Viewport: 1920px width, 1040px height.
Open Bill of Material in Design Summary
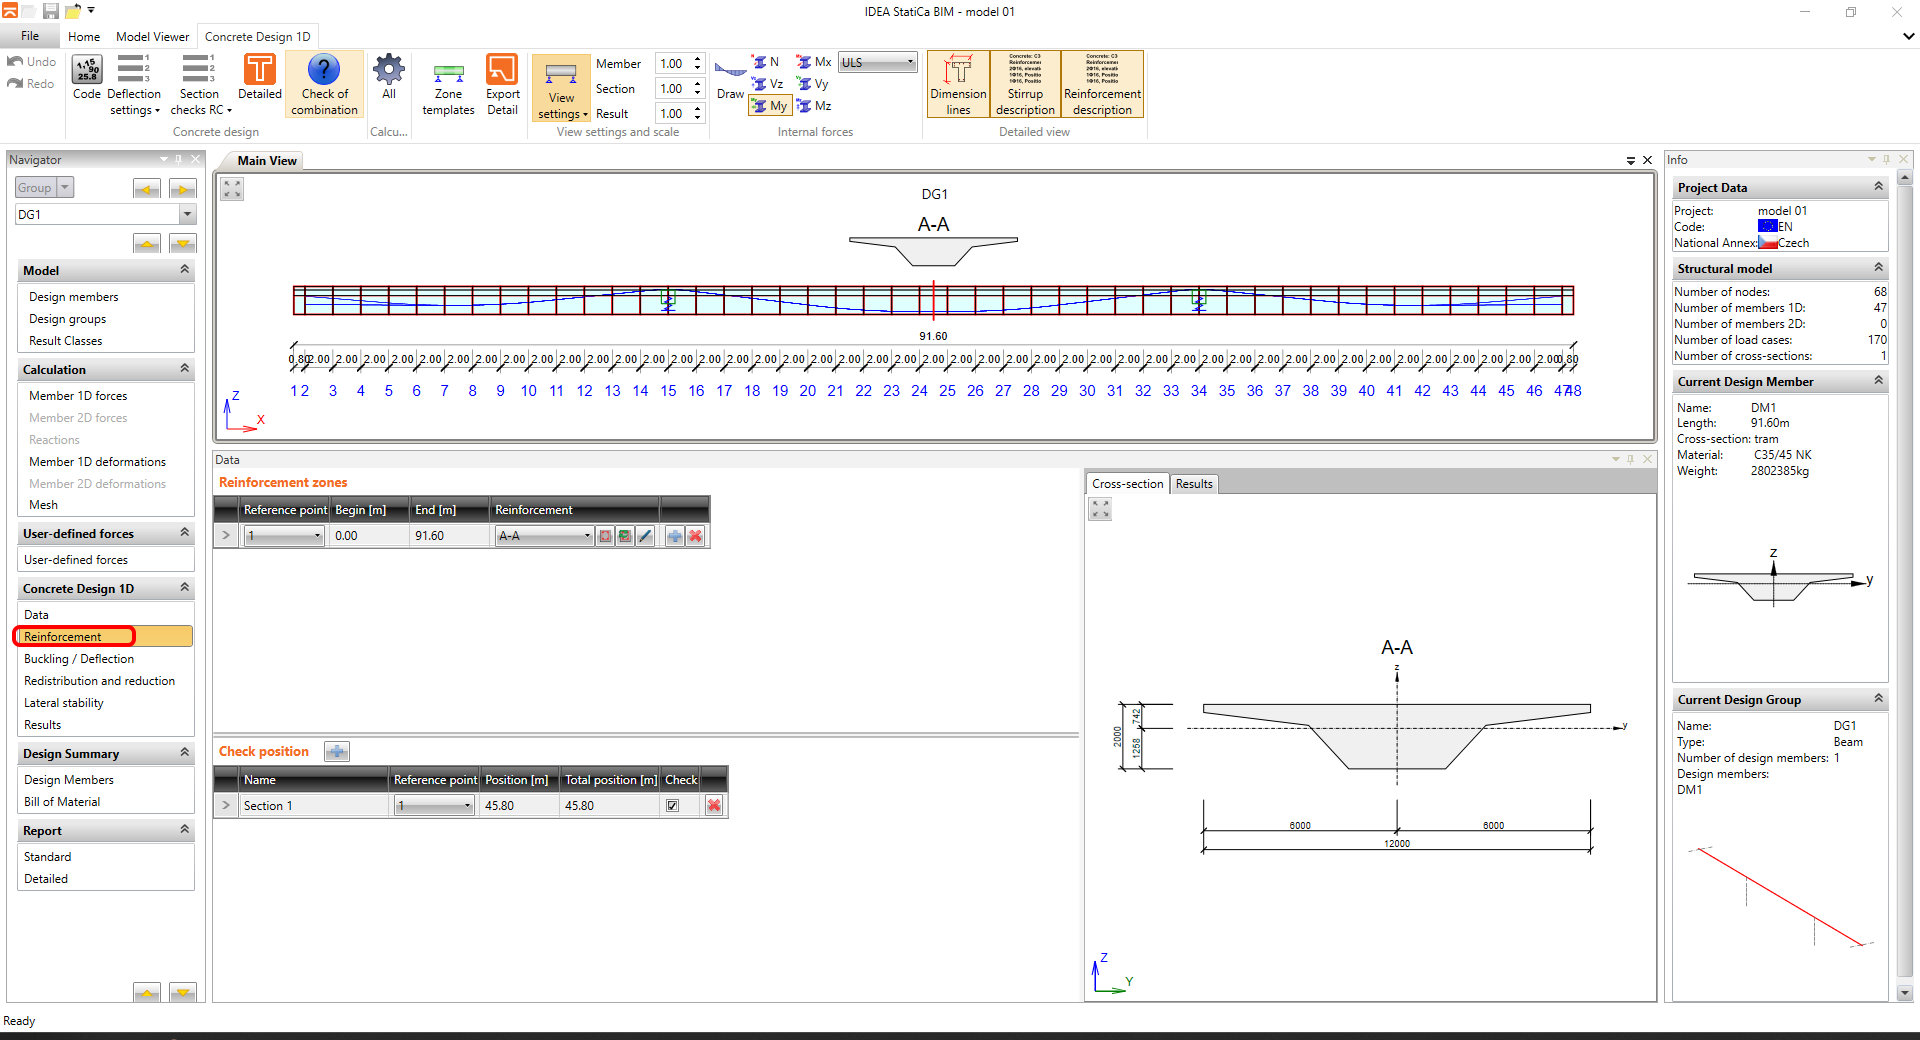coord(62,802)
